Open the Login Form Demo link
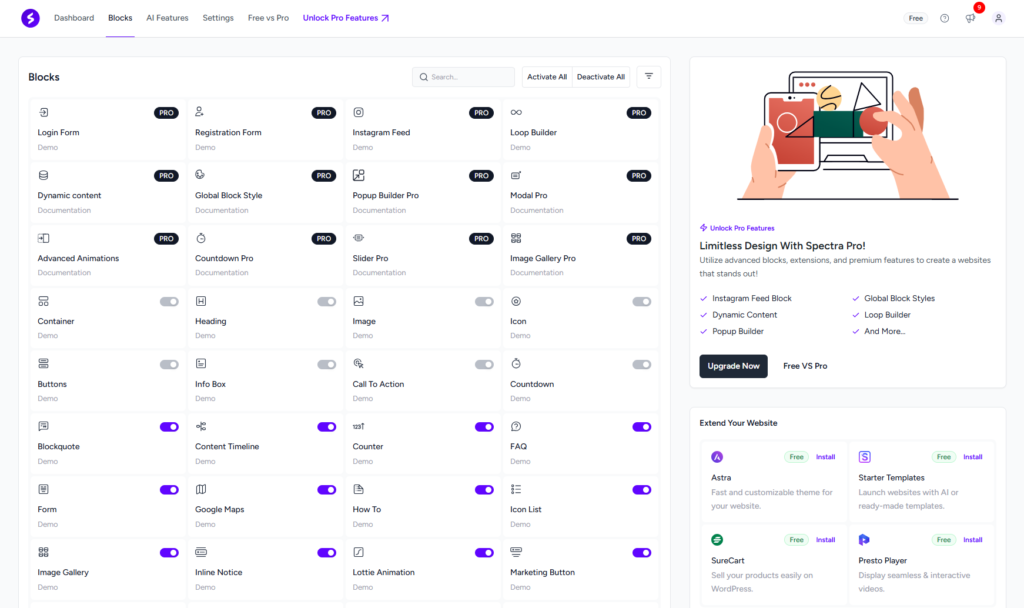1024x608 pixels. [x=48, y=148]
